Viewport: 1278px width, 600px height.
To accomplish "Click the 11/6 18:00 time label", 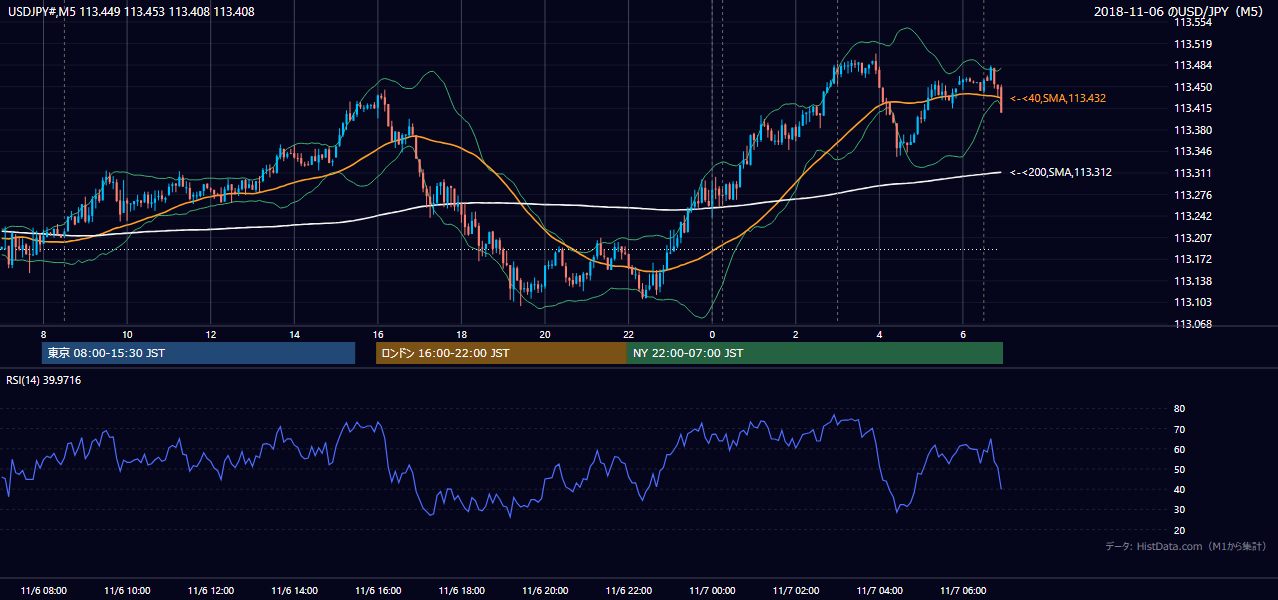I will point(461,591).
